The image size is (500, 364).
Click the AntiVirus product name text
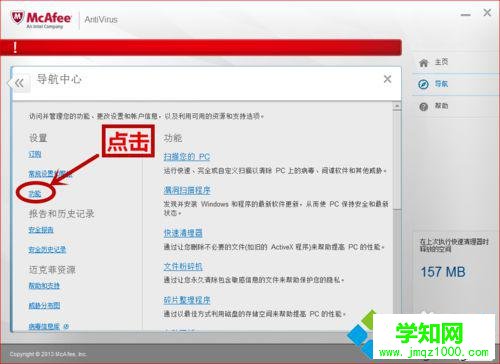(101, 20)
